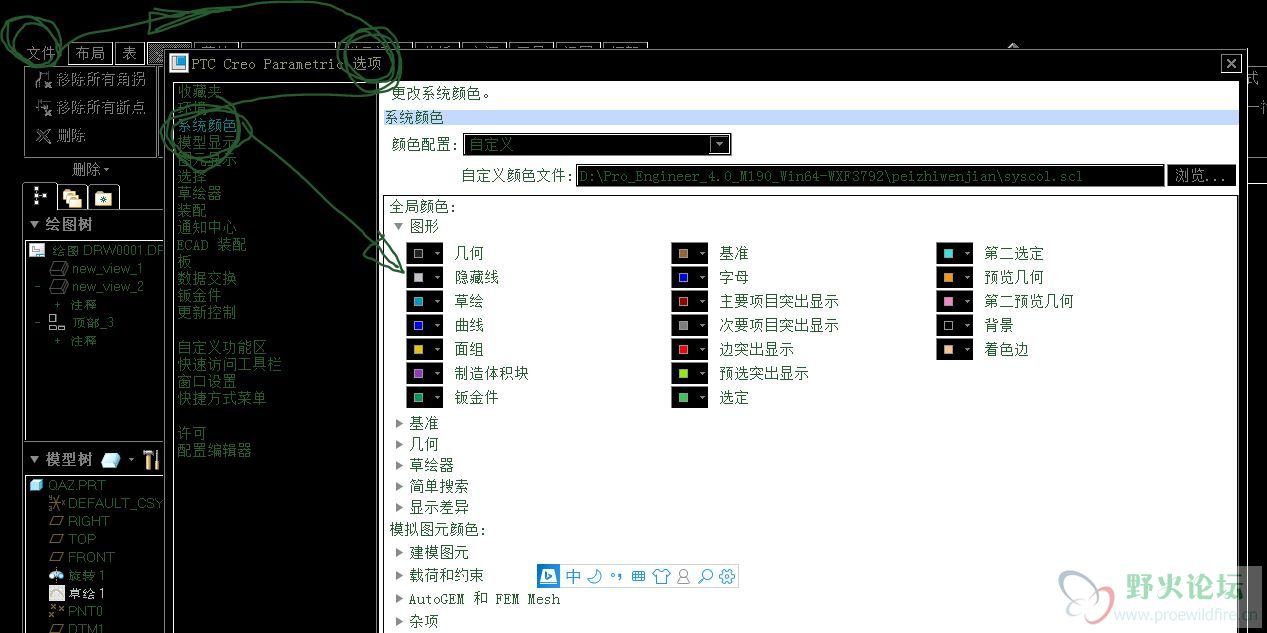Image resolution: width=1267 pixels, height=633 pixels.
Task: Expand the 载荷和约束 group
Action: tap(399, 575)
